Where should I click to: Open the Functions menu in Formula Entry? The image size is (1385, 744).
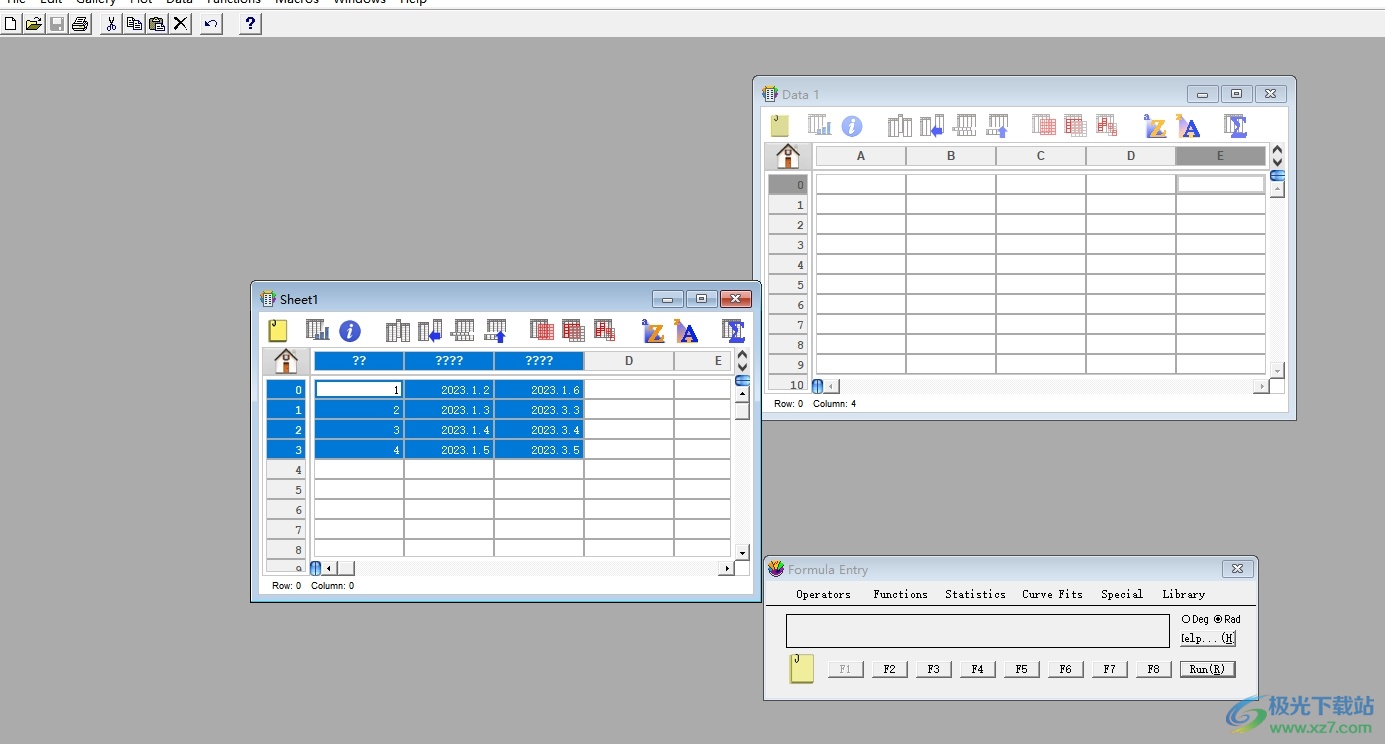pyautogui.click(x=900, y=594)
